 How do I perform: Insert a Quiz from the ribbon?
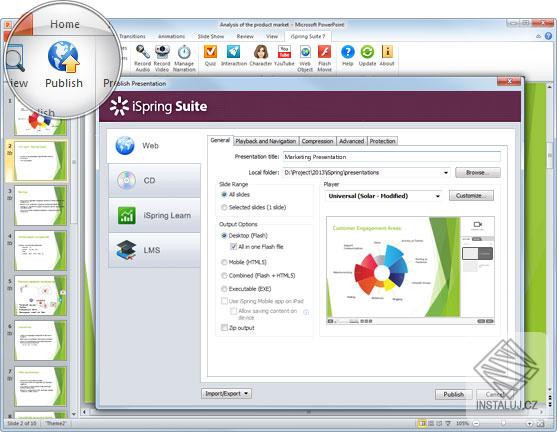pyautogui.click(x=210, y=55)
